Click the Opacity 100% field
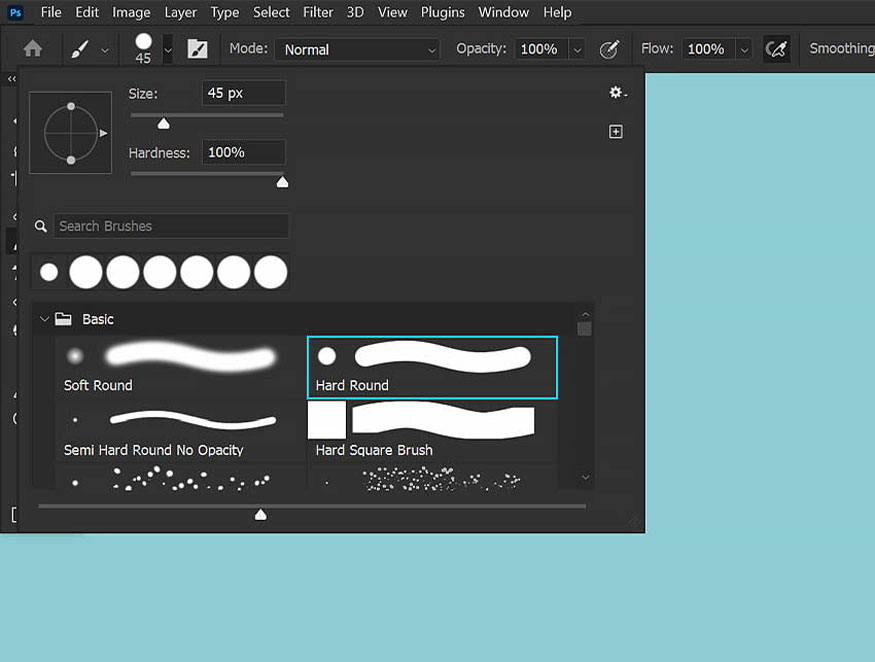The width and height of the screenshot is (875, 662). click(x=541, y=49)
